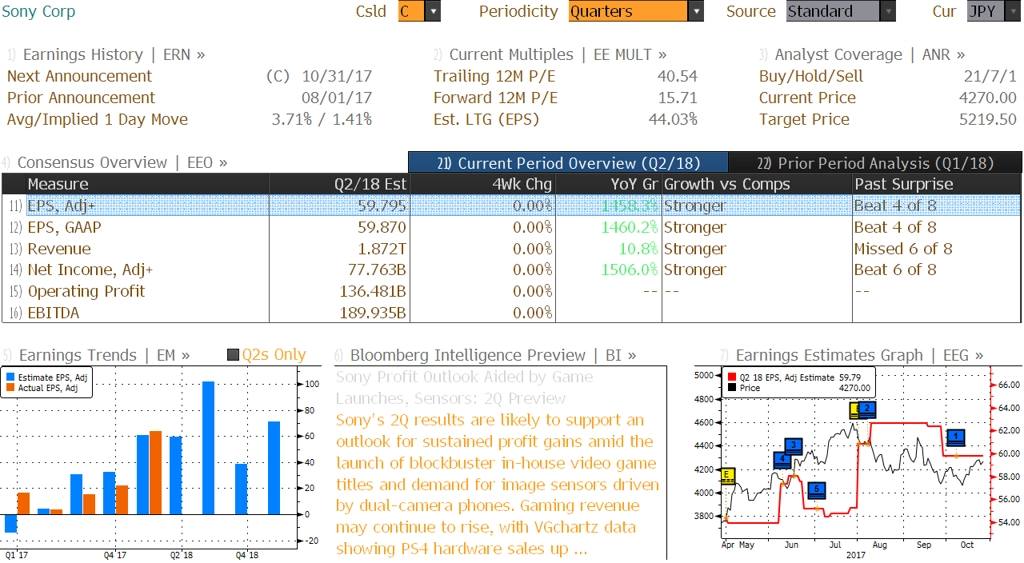Click Revenue YoY growth 10.8%
Image resolution: width=1024 pixels, height=563 pixels.
(639, 249)
